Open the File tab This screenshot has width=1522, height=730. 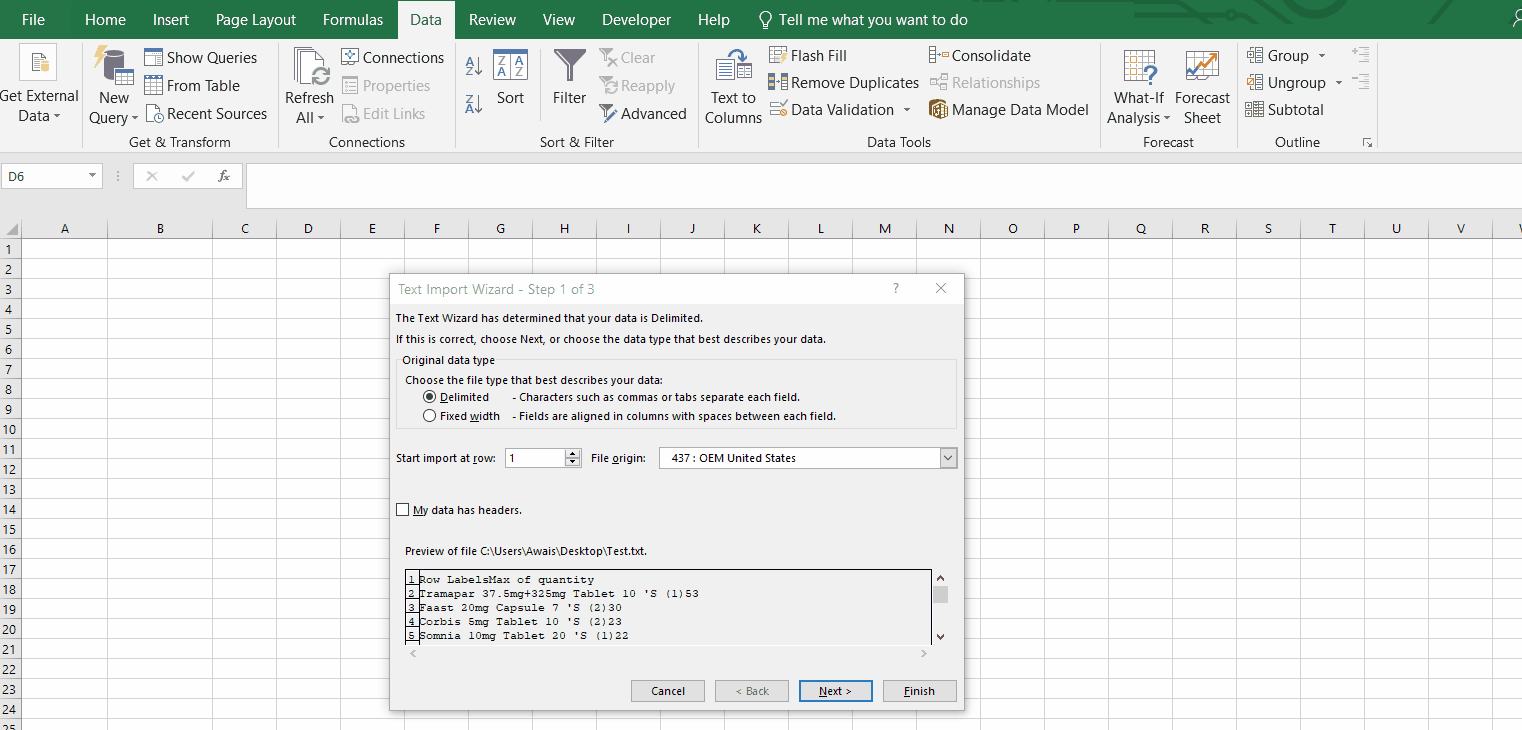click(x=33, y=19)
